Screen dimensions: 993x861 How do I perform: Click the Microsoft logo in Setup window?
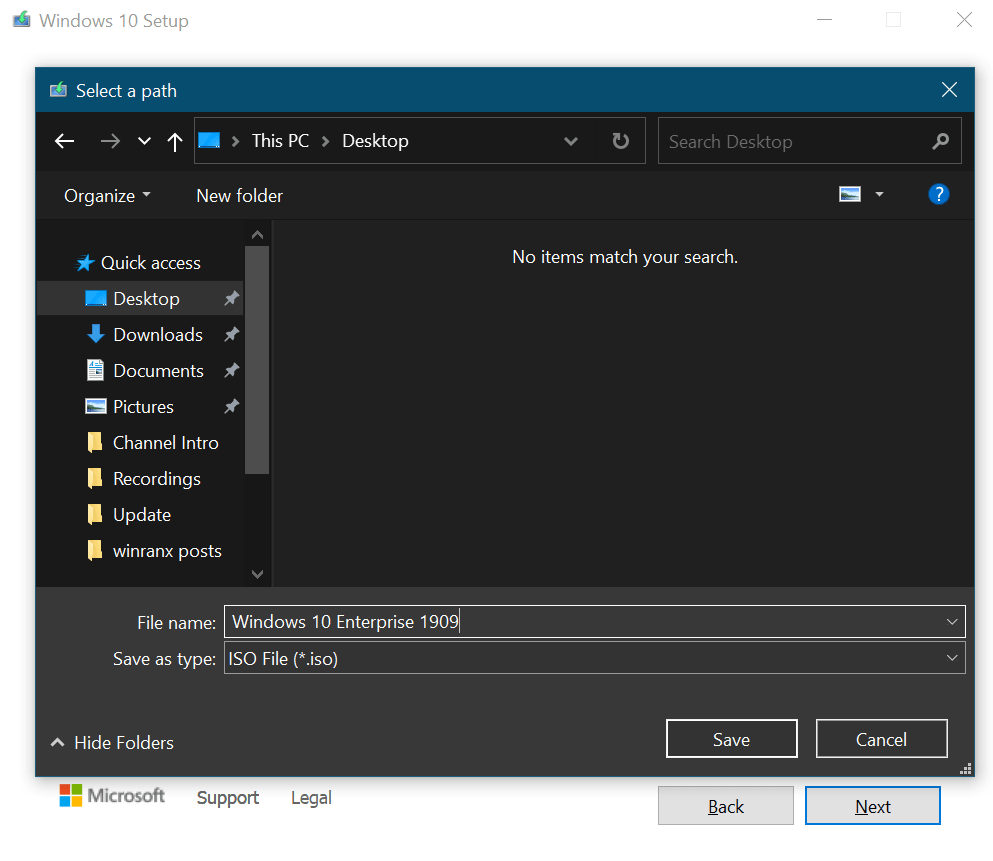(112, 795)
